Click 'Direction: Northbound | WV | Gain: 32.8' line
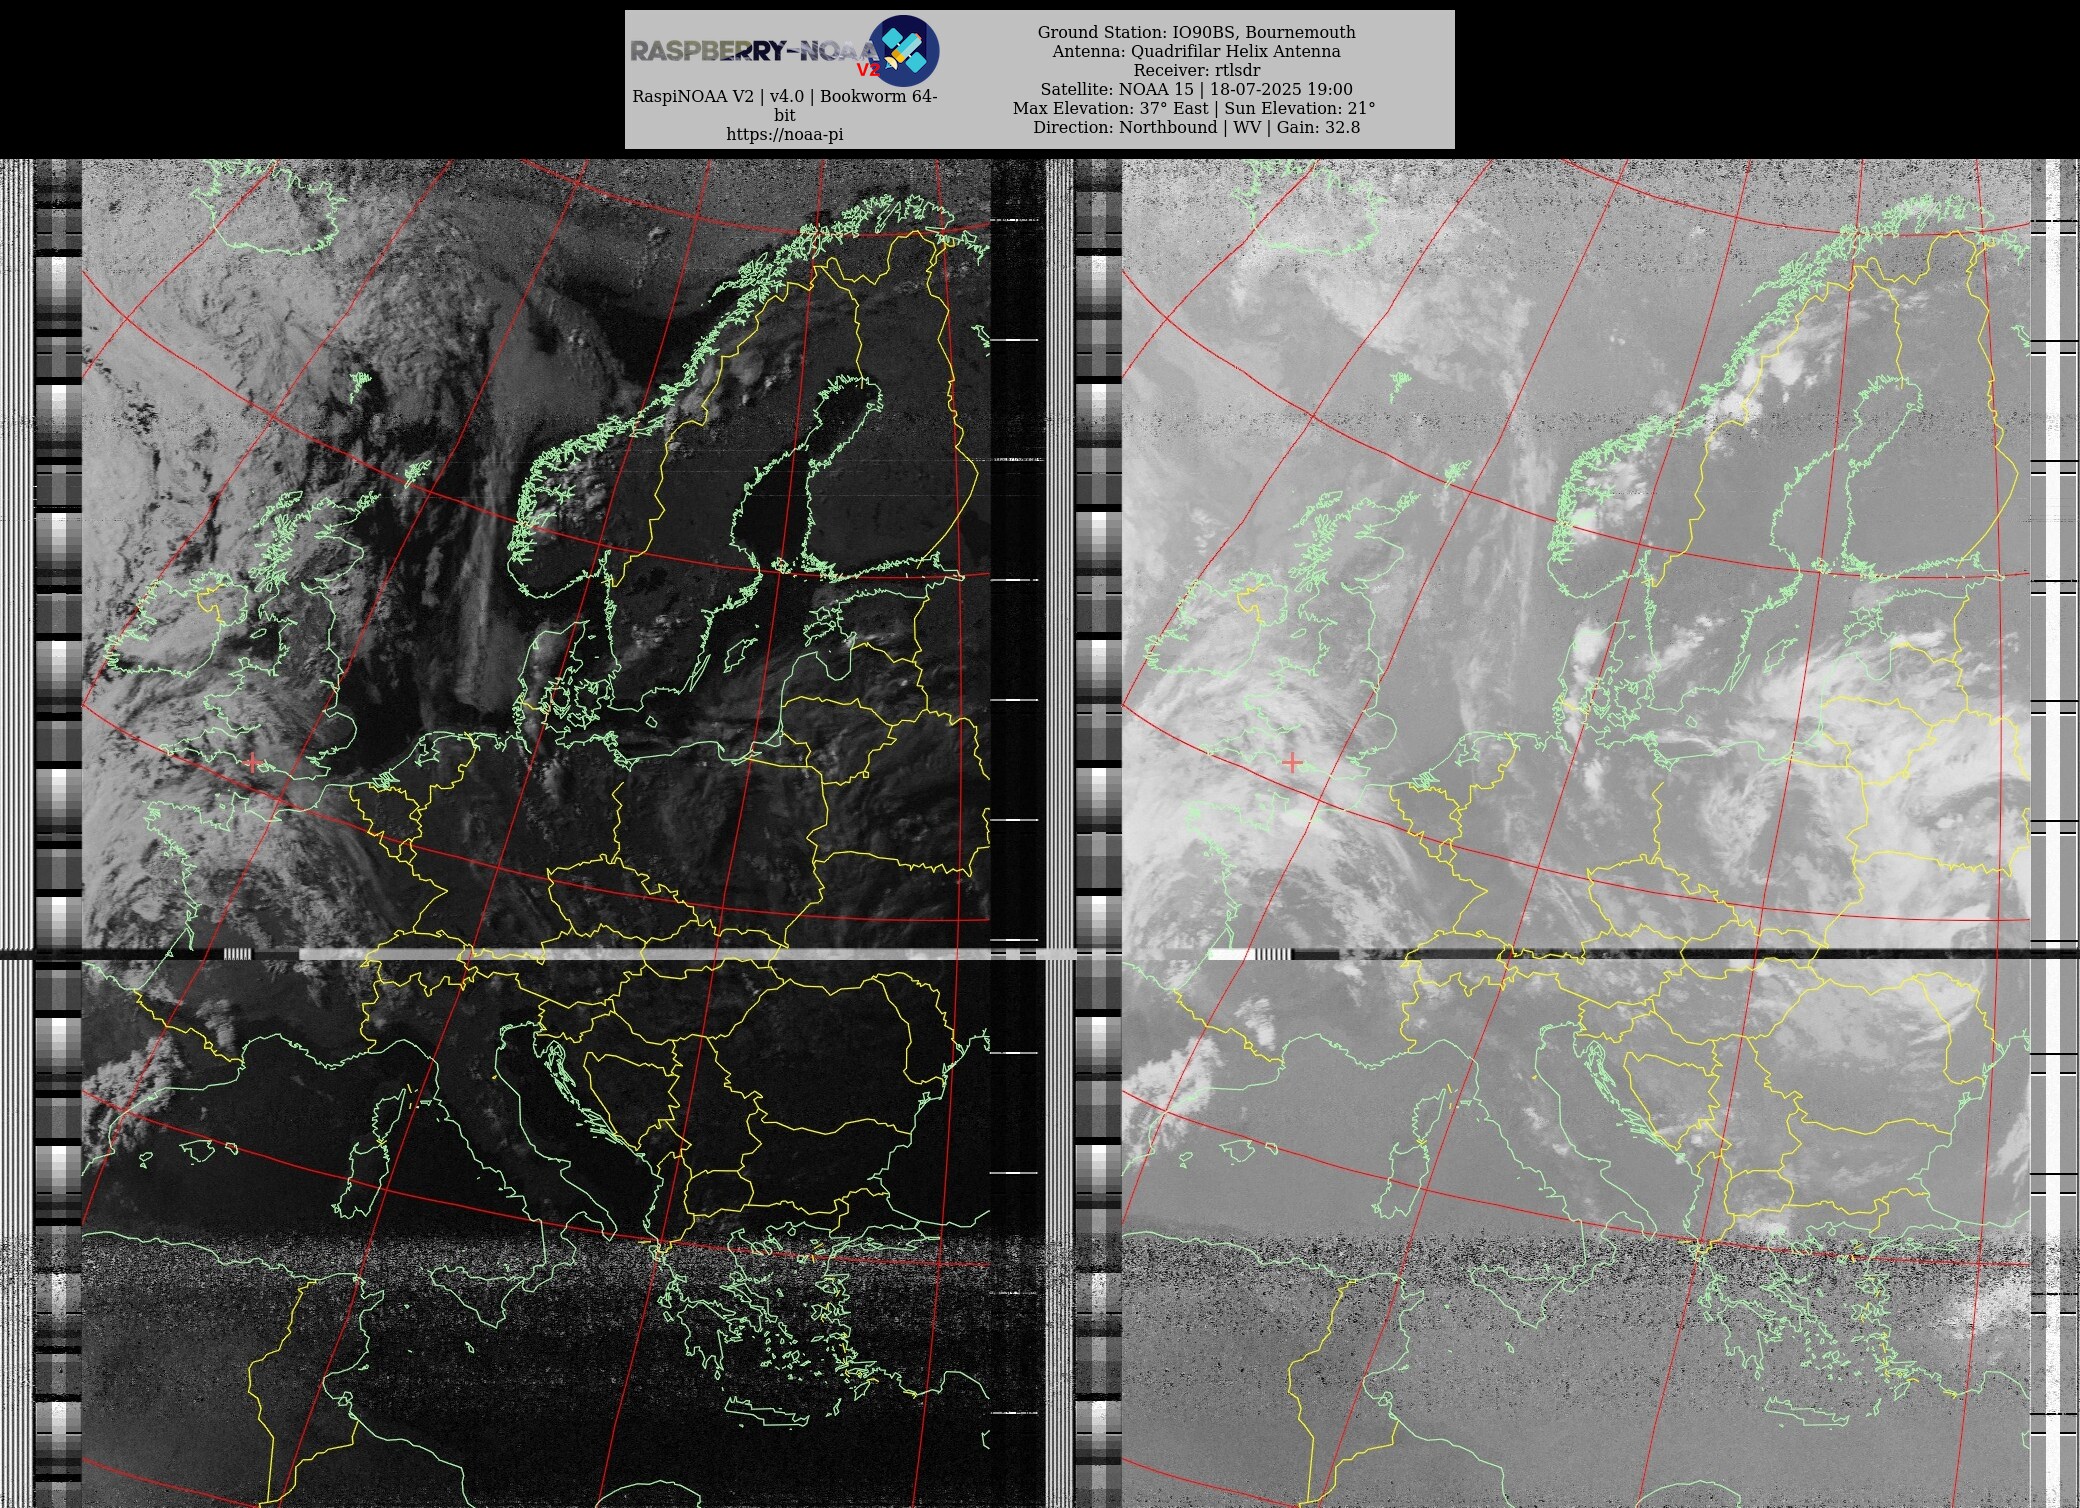This screenshot has width=2080, height=1508. [1196, 127]
